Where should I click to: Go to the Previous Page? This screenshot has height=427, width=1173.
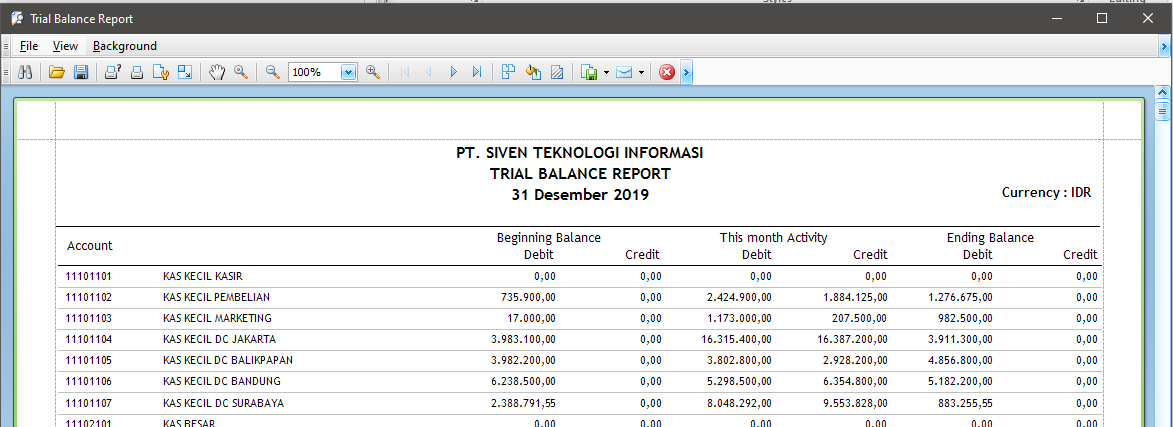tap(429, 72)
